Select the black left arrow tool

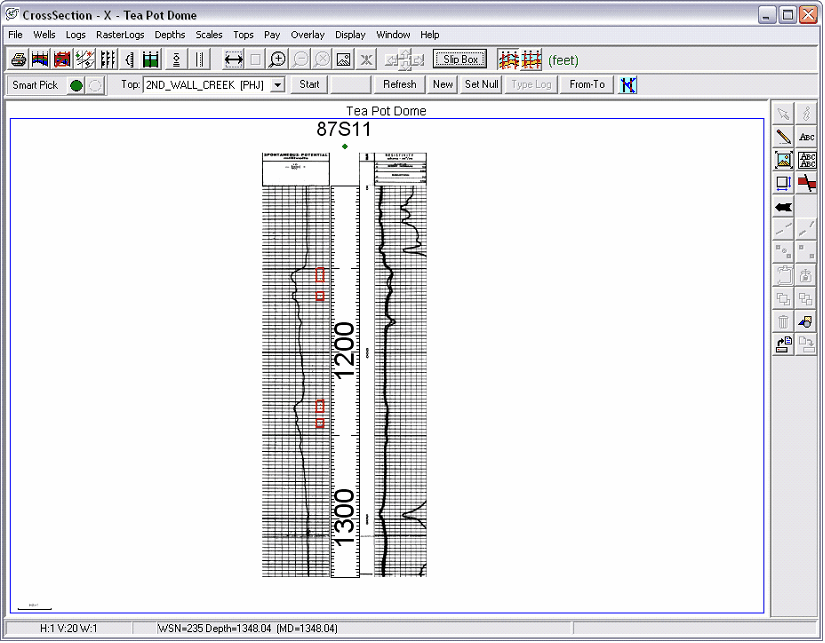(784, 206)
